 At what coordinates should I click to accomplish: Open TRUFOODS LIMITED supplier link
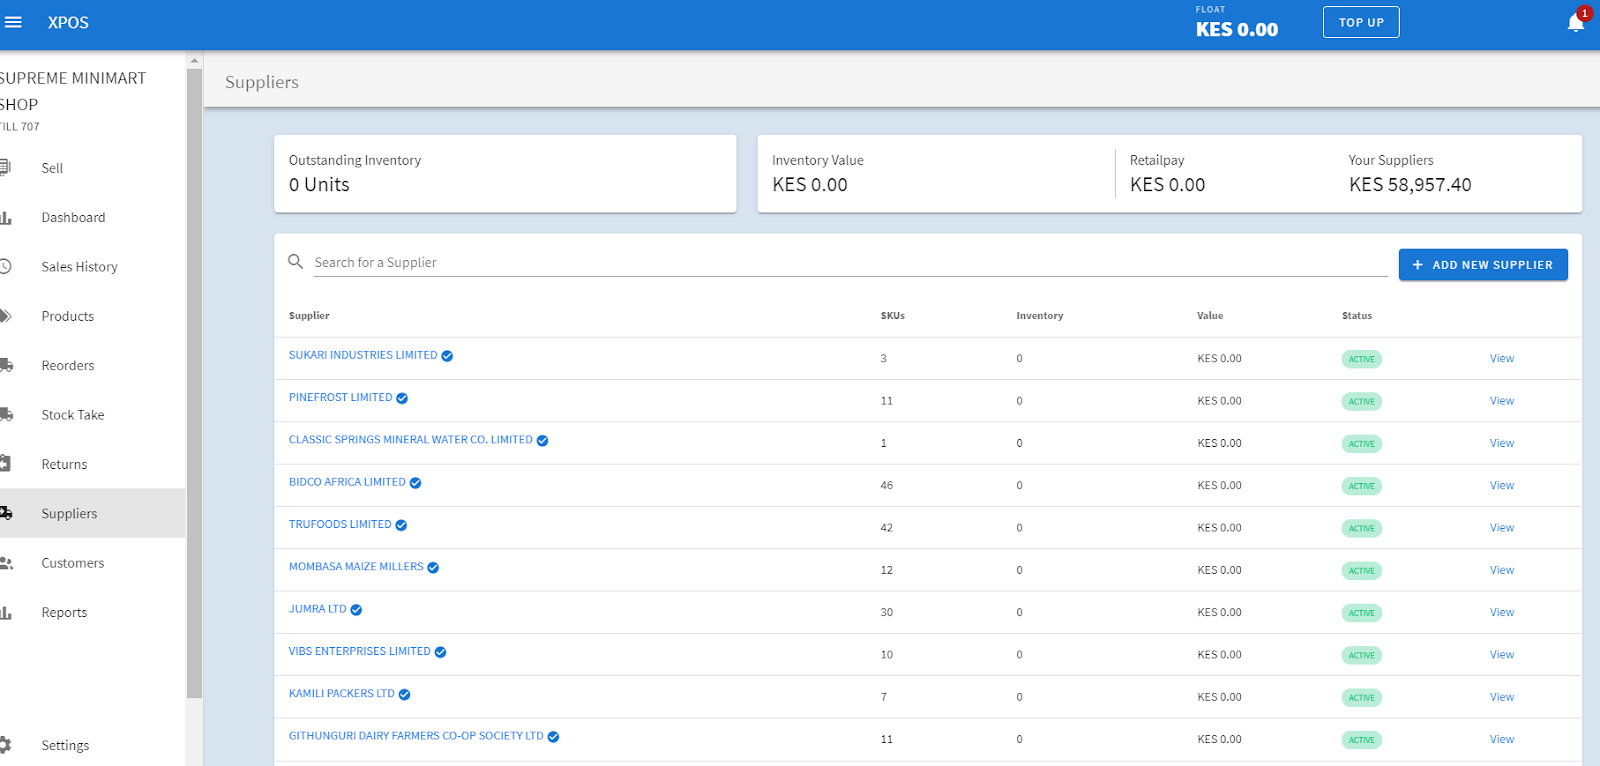[340, 524]
